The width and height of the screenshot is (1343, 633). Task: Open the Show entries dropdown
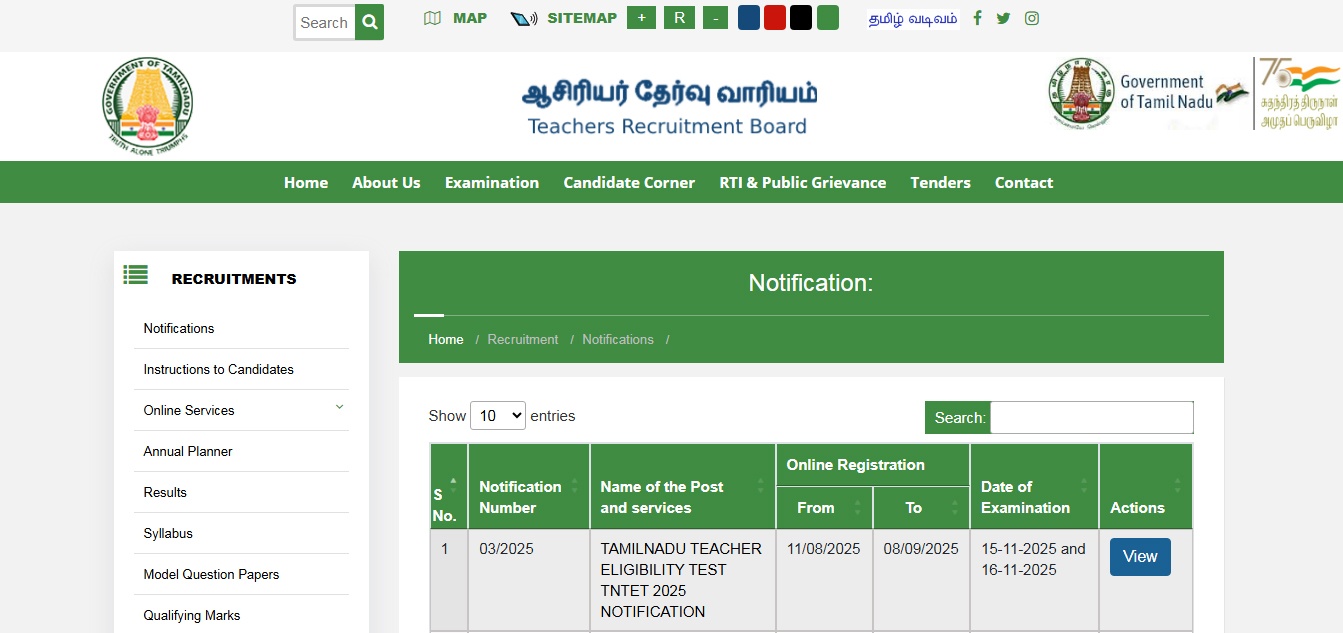[497, 416]
